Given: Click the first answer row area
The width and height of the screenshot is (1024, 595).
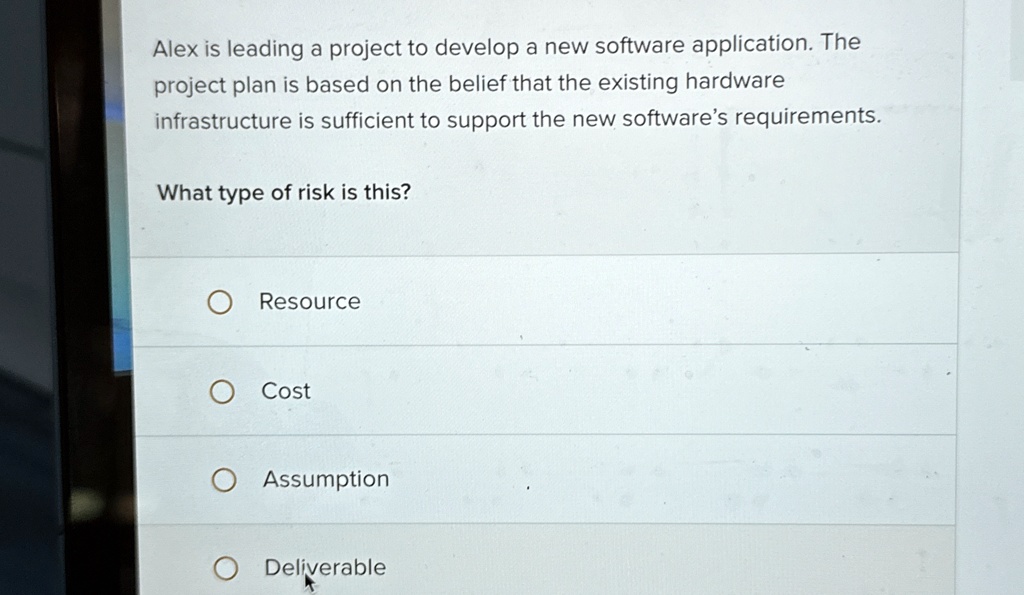Looking at the screenshot, I should coord(550,302).
